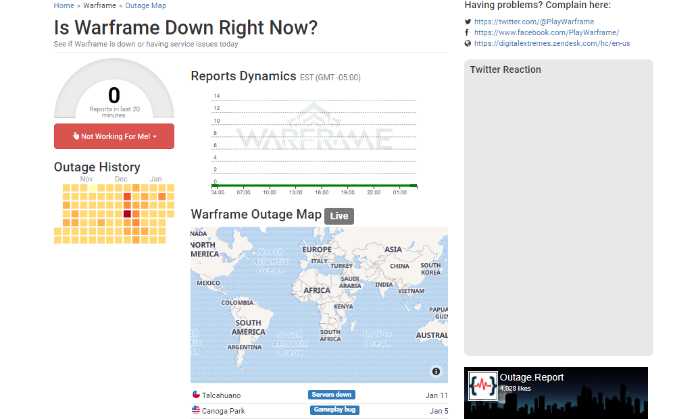Open the facebook.com/PlayWarframe link

coord(546,32)
